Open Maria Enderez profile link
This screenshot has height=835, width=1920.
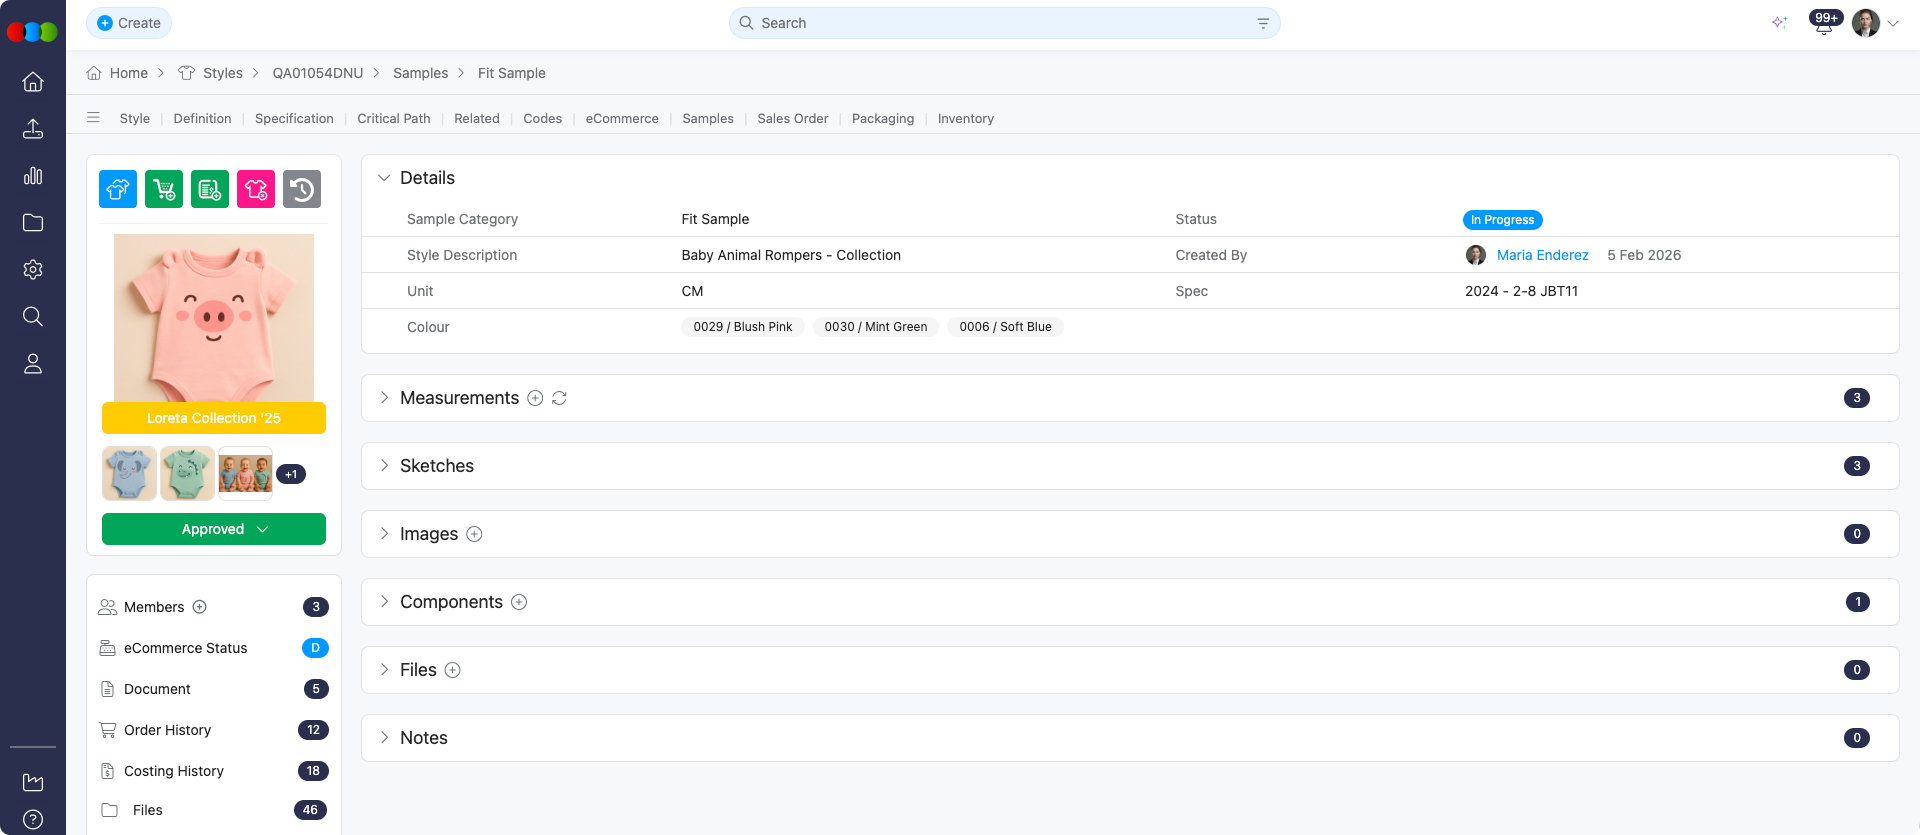tap(1542, 255)
